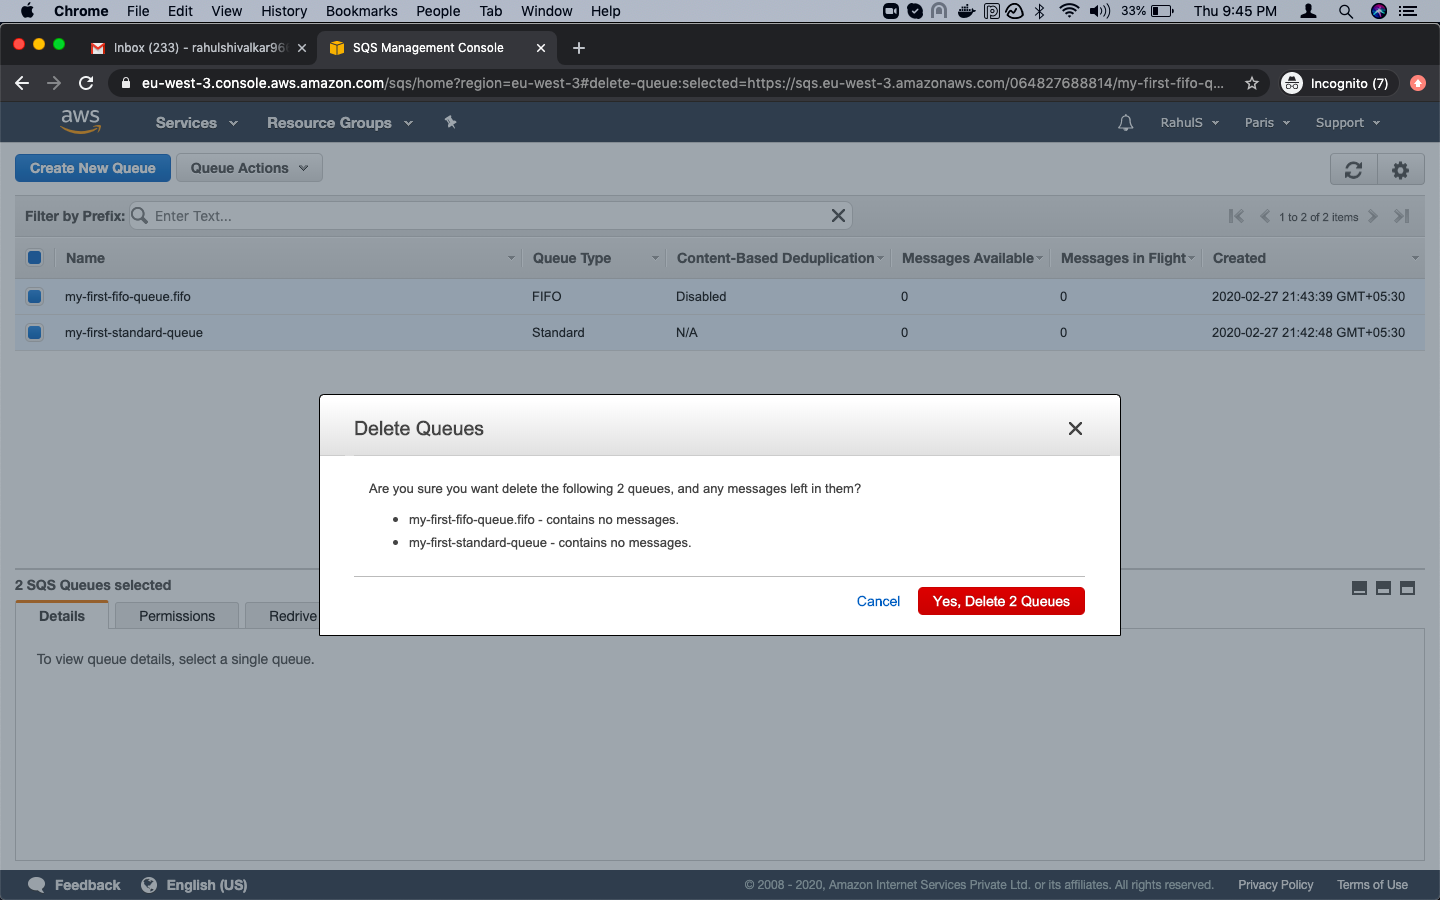The image size is (1440, 900).
Task: Uncheck the my-first-fifo-queue.fifo checkbox
Action: click(x=35, y=297)
